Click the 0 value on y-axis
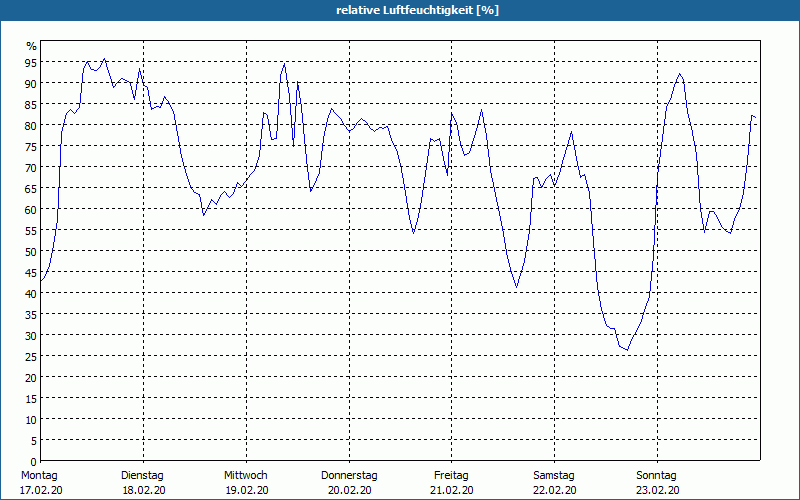This screenshot has width=800, height=500. click(x=34, y=462)
